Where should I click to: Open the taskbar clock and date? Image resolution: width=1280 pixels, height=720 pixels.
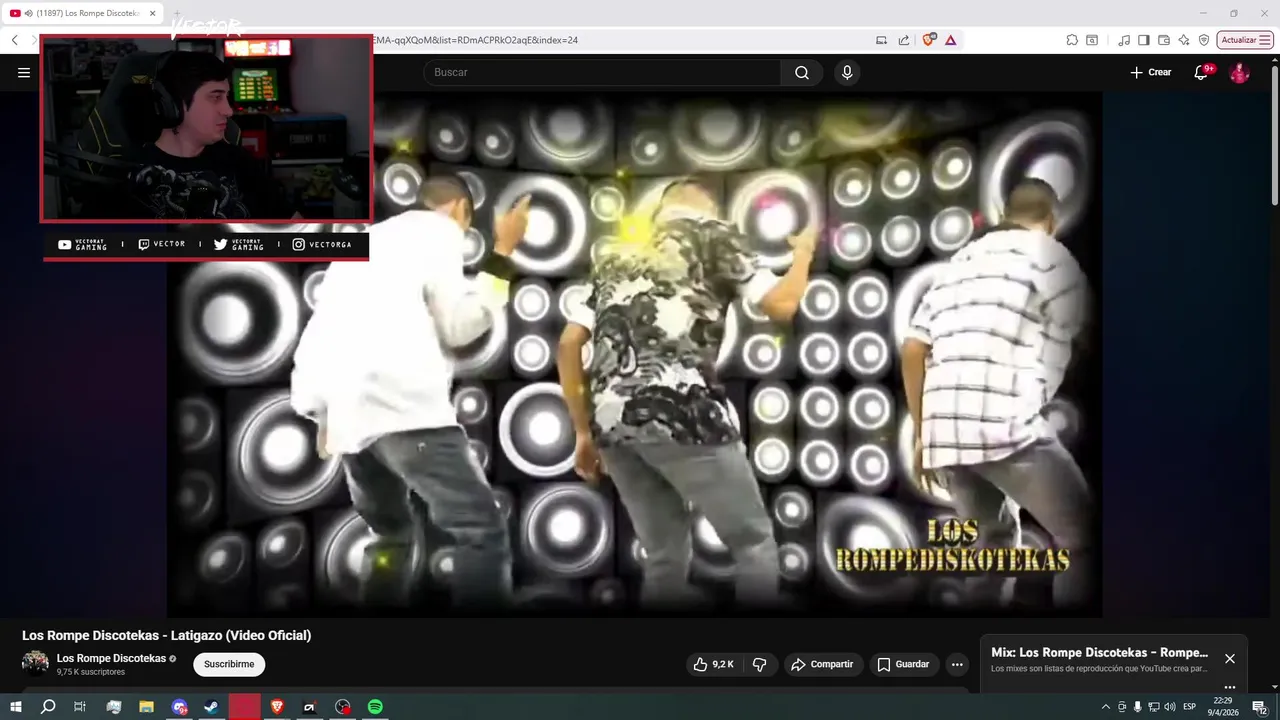(x=1222, y=707)
